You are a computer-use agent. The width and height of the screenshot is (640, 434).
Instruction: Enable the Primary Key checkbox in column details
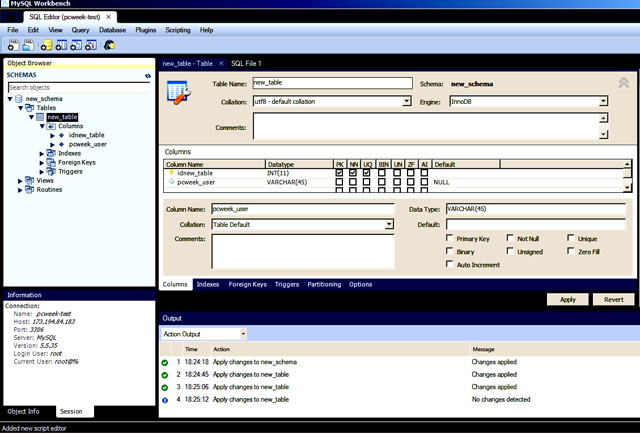(450, 238)
